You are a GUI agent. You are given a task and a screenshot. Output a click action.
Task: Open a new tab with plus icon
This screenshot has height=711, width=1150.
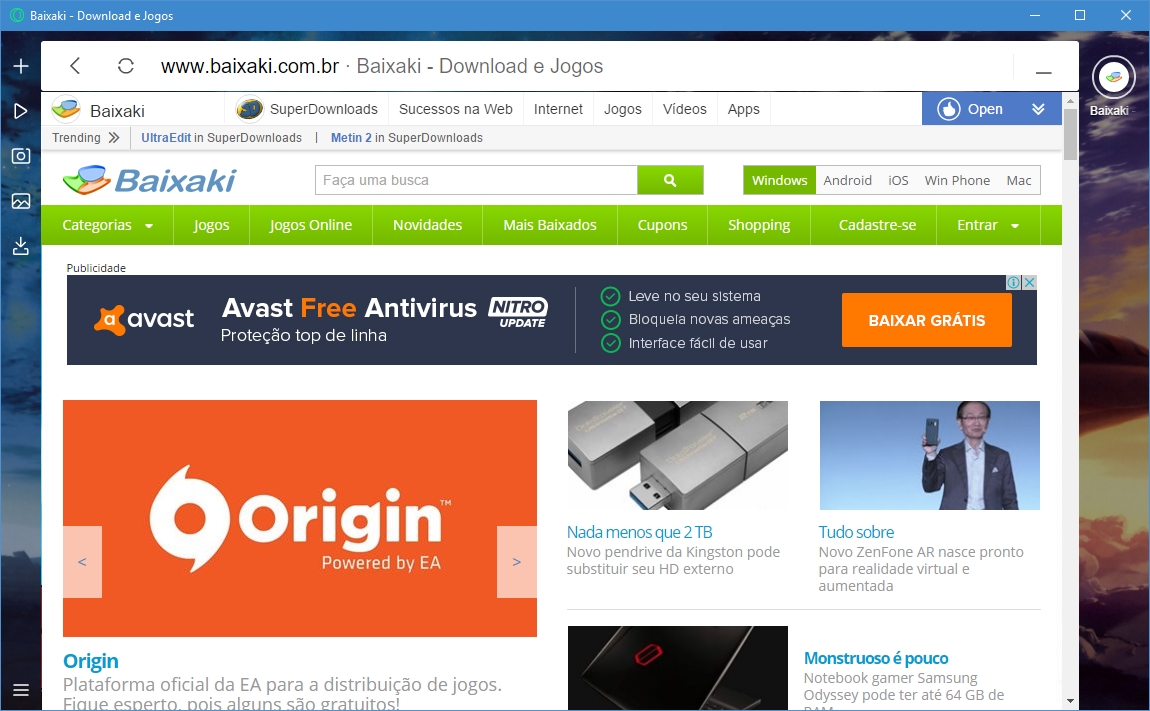click(x=21, y=66)
